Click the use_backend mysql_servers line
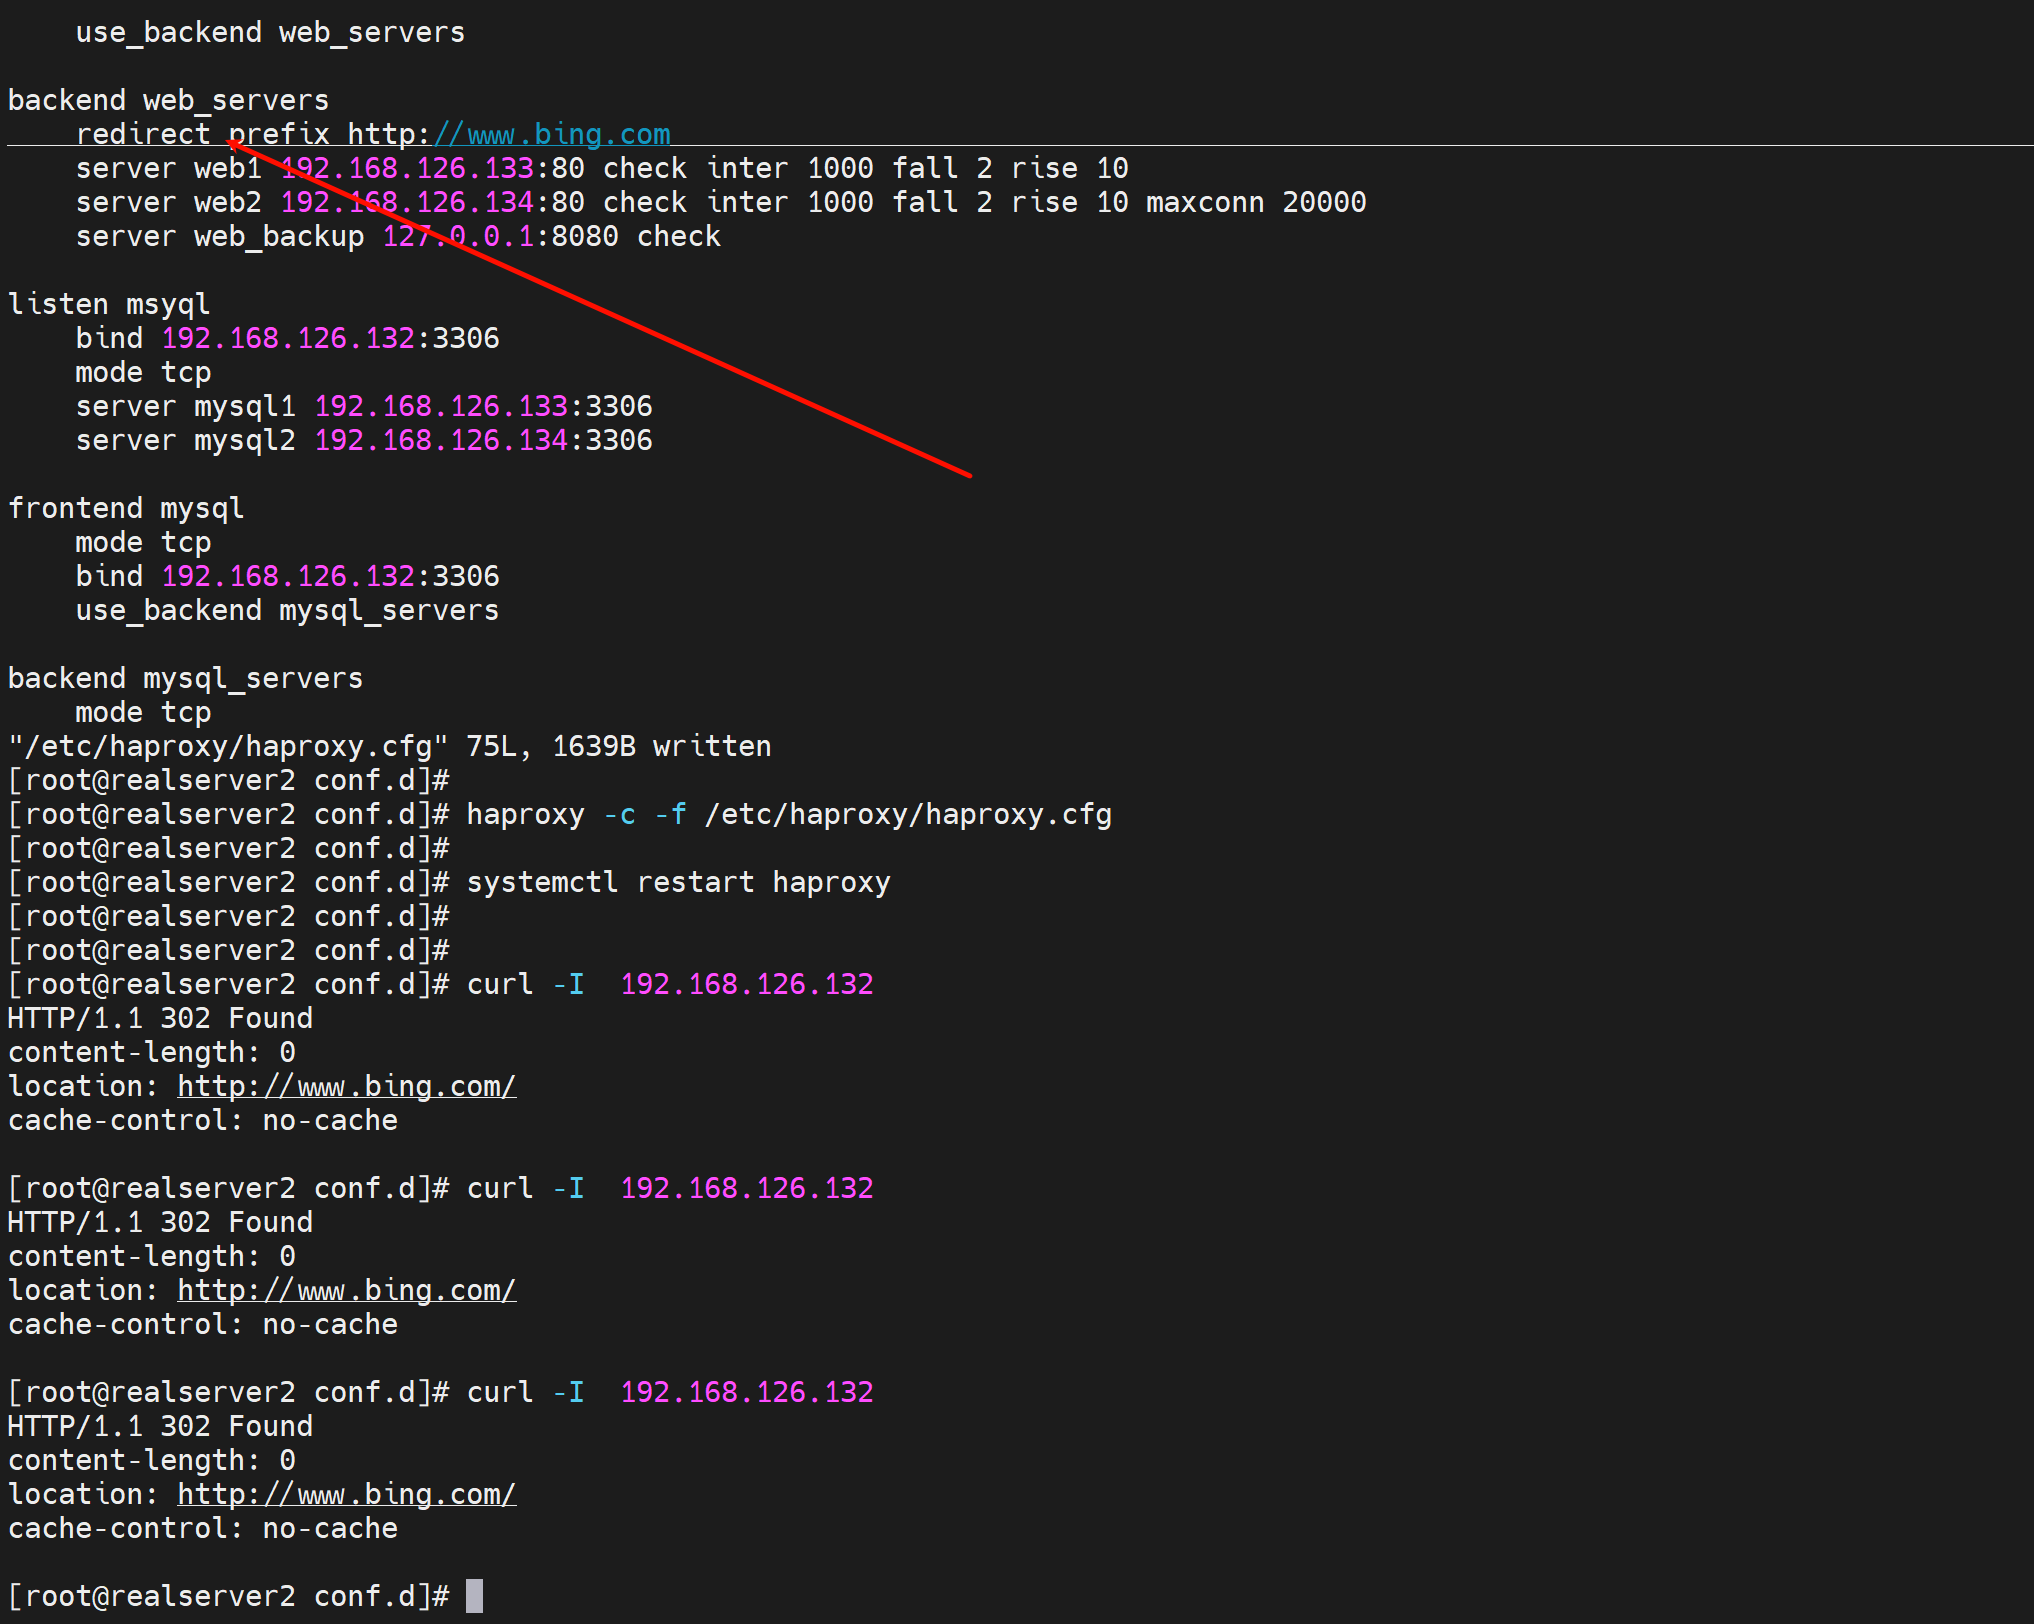Screen dimensions: 2034x1624 (x=287, y=610)
